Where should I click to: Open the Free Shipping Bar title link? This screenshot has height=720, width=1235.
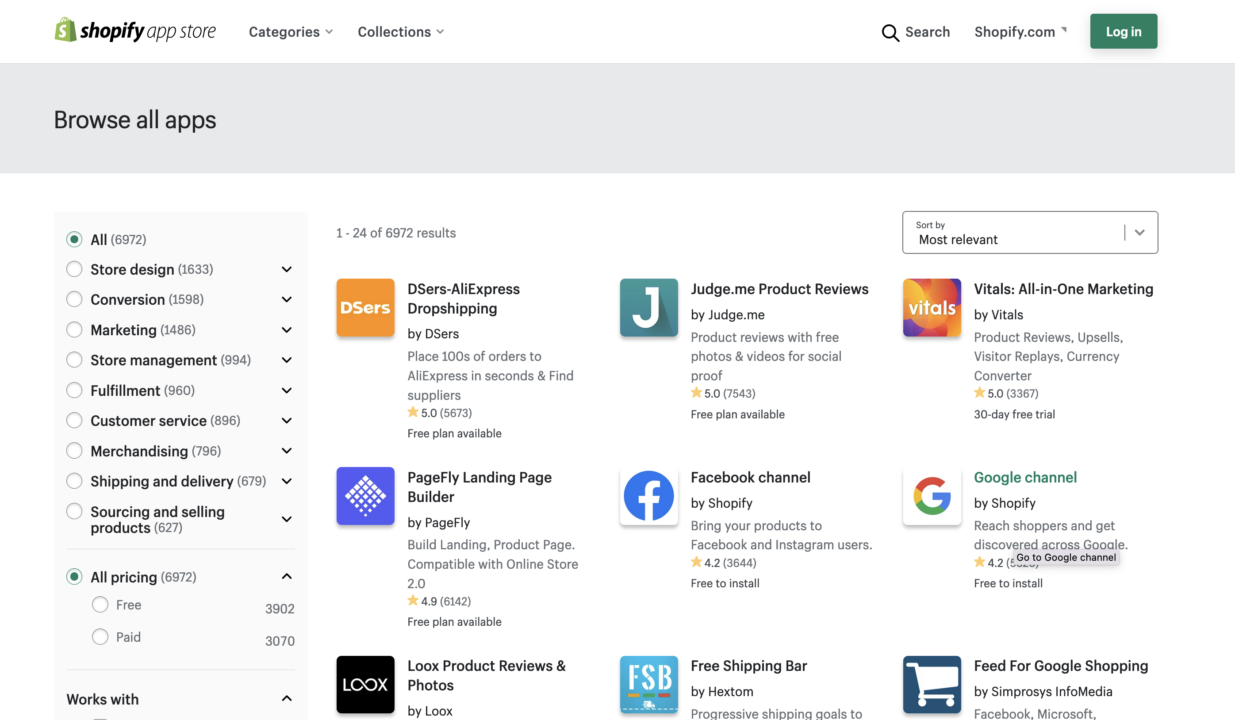tap(749, 666)
